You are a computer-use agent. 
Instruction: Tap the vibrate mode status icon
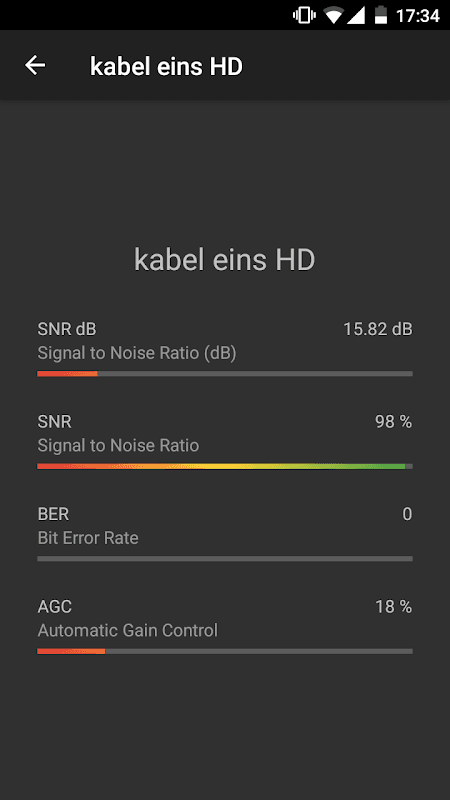[304, 15]
